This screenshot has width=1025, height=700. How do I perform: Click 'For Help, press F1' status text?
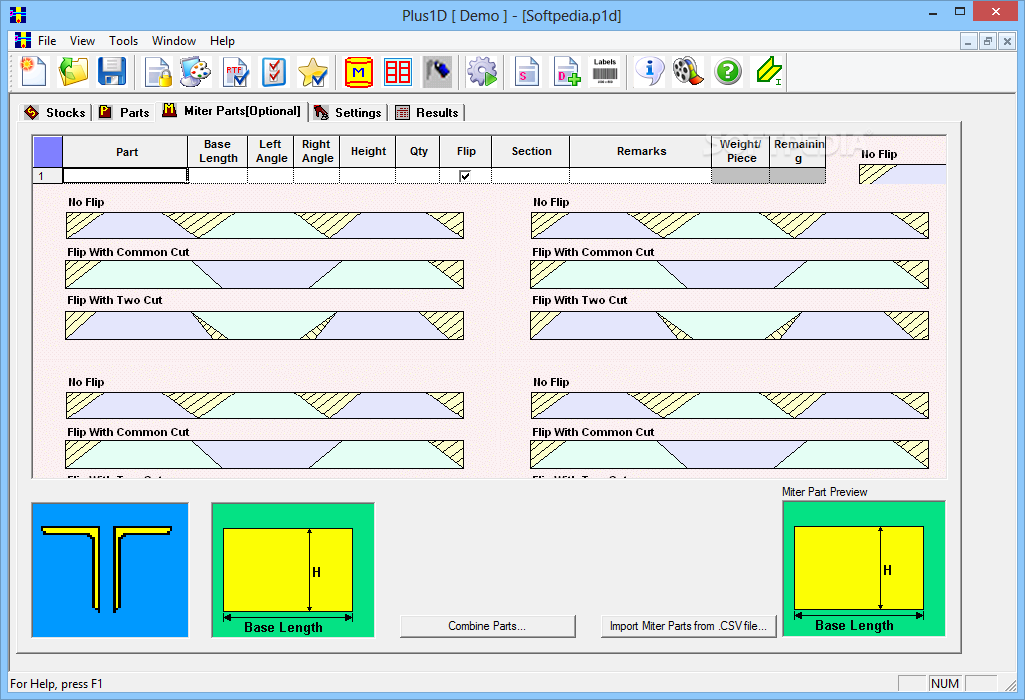[56, 684]
